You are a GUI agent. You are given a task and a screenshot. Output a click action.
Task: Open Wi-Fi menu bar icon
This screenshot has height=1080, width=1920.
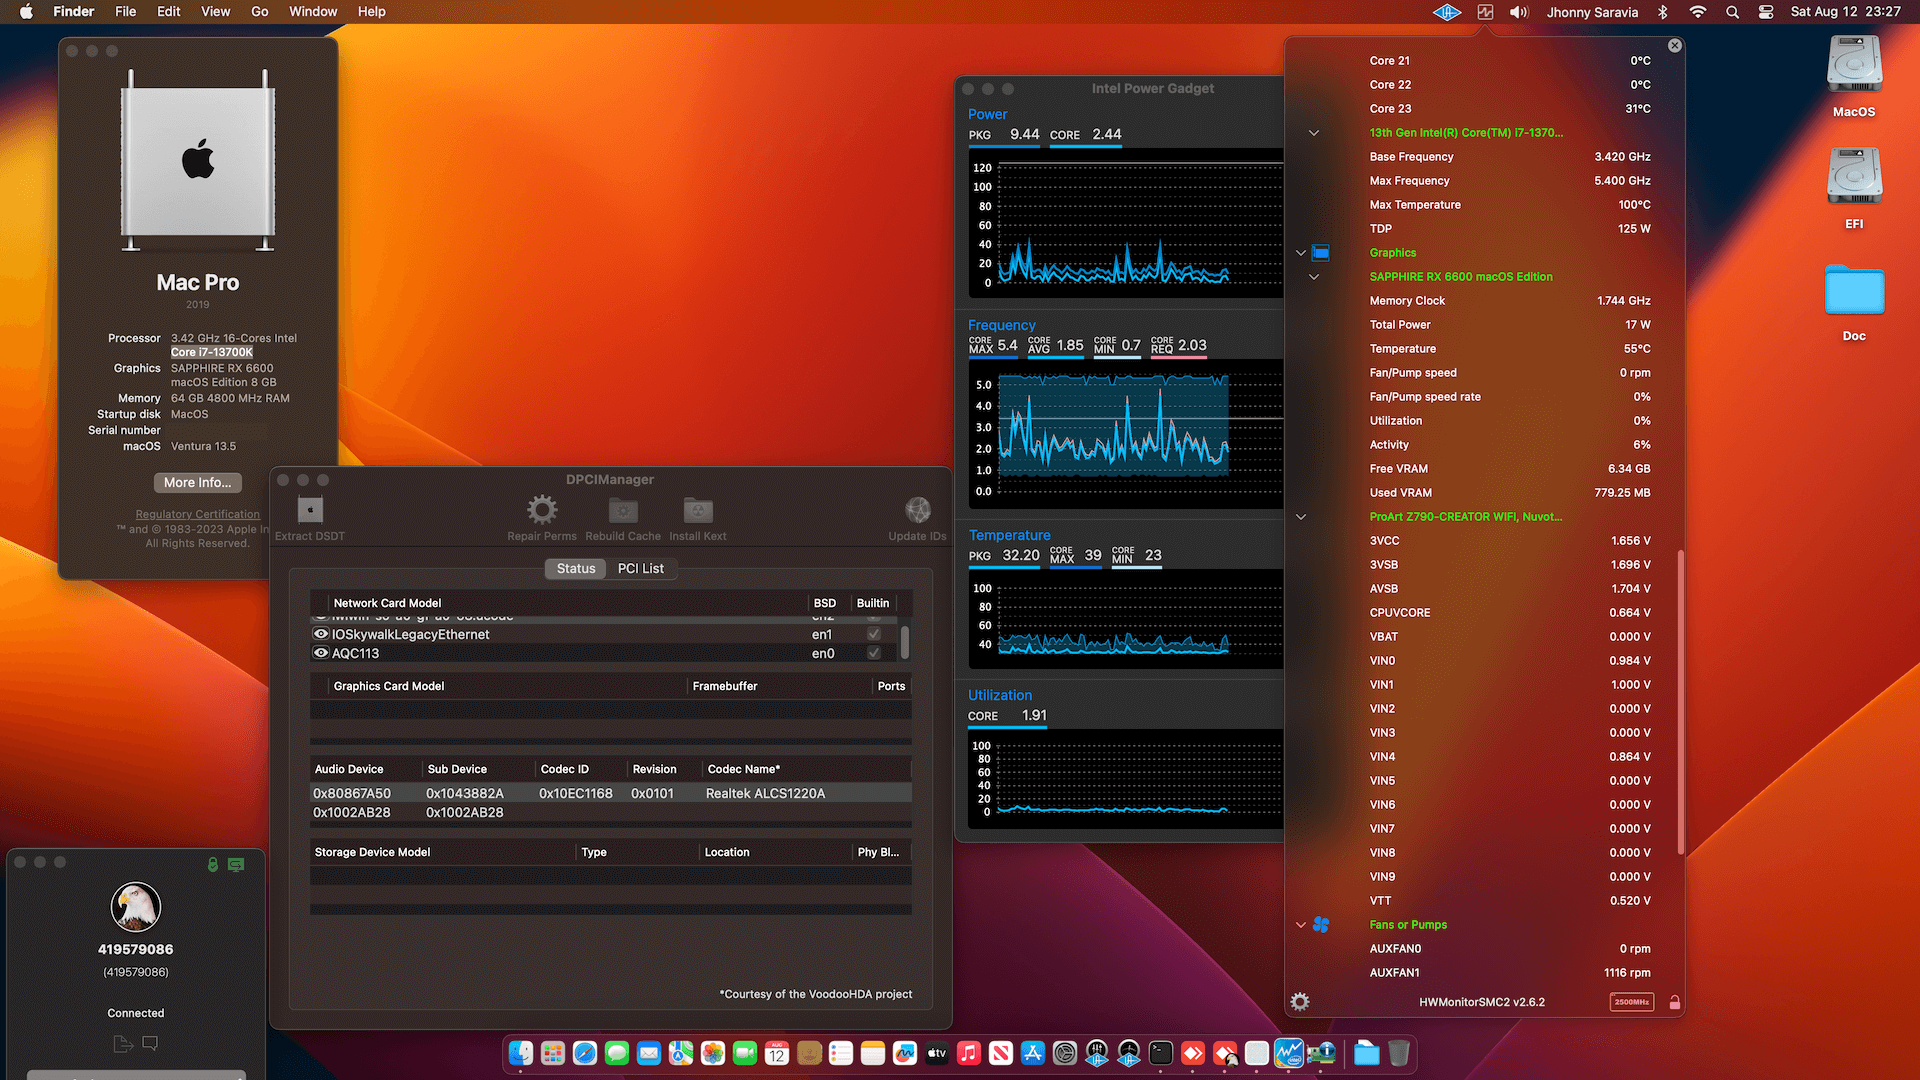[x=1698, y=12]
